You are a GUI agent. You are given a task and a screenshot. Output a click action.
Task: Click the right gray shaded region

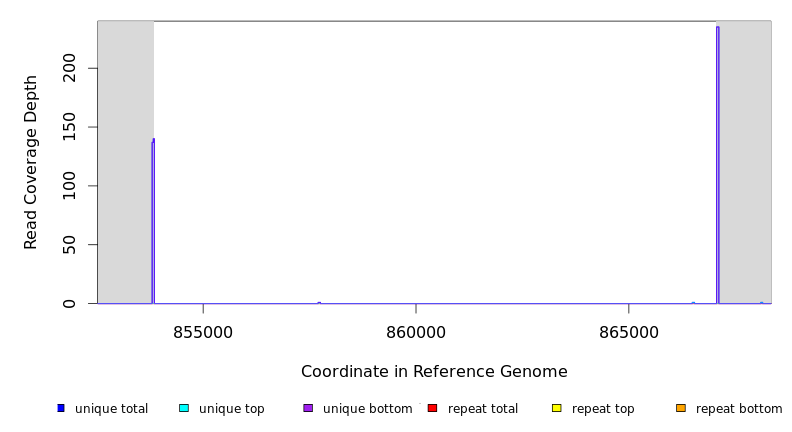pos(745,160)
